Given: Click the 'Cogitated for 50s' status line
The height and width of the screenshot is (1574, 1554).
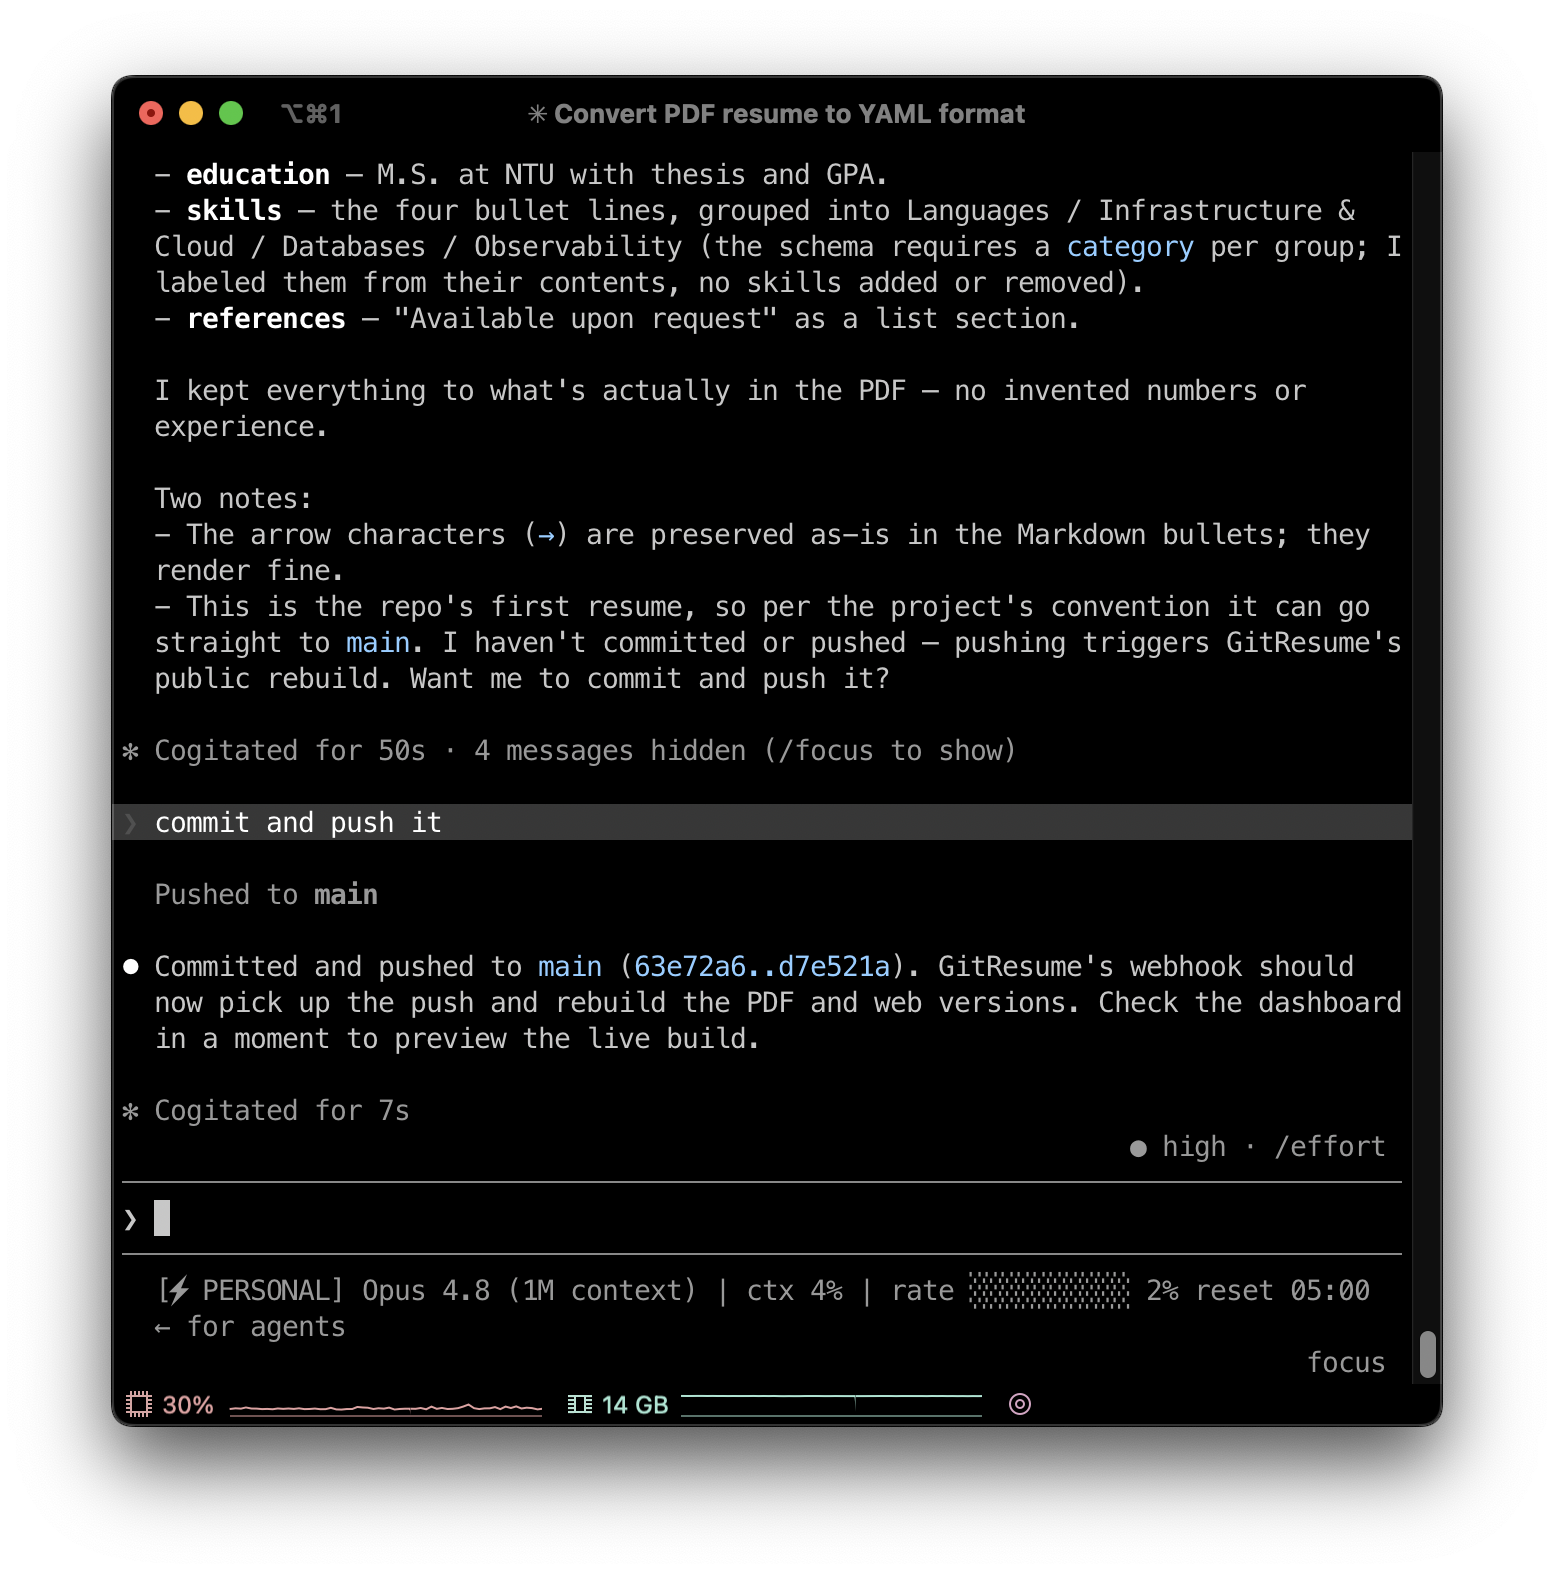Looking at the screenshot, I should coord(290,751).
